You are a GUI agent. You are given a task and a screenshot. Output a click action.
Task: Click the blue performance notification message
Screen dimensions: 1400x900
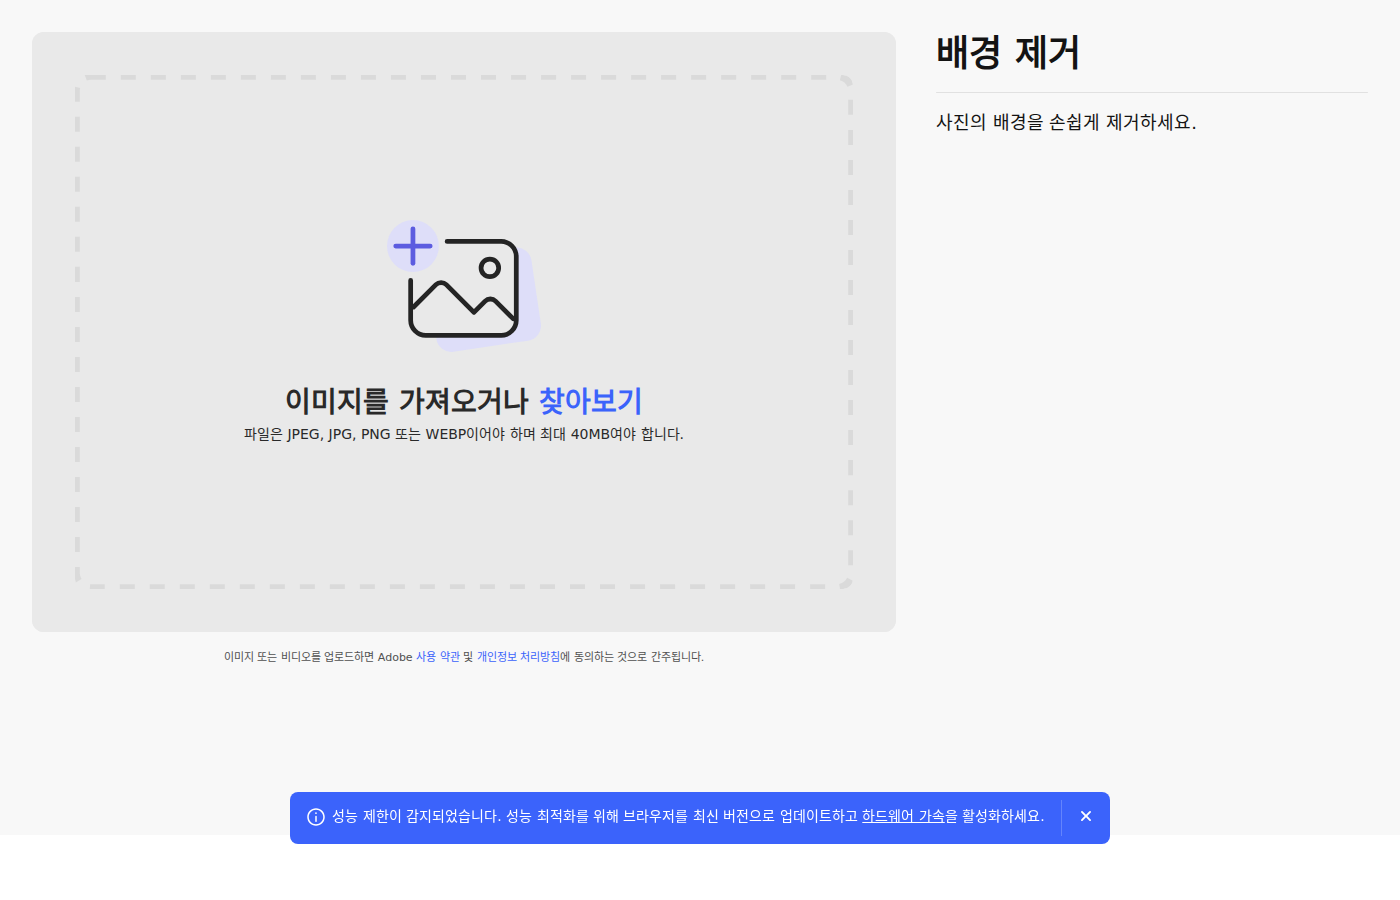click(x=690, y=817)
